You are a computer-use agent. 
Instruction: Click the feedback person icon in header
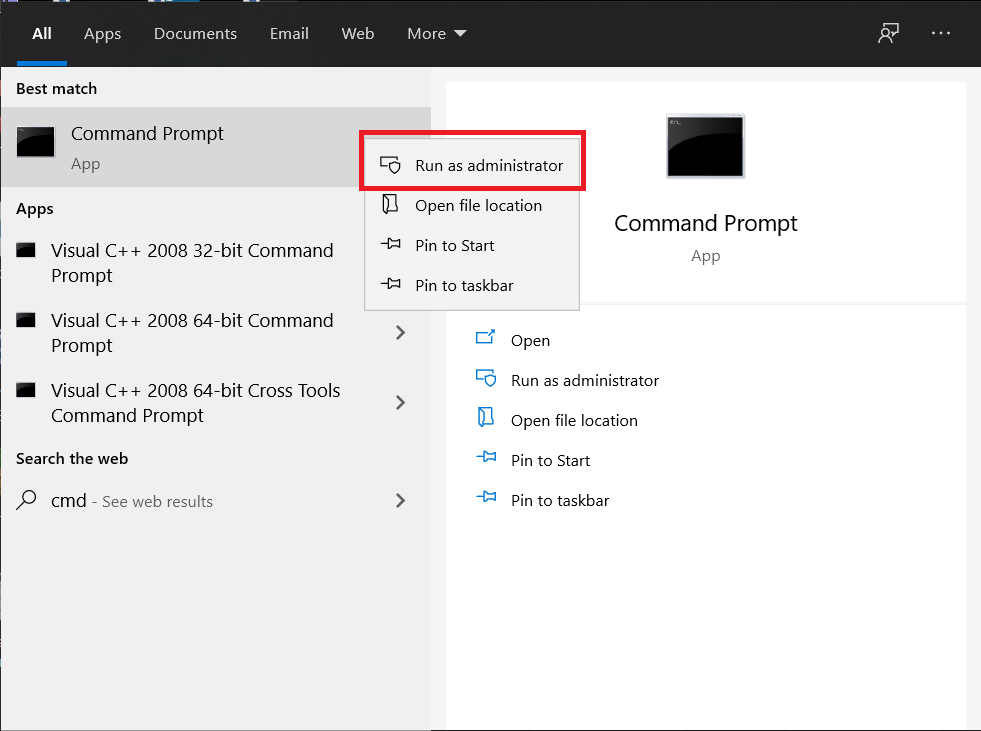[888, 33]
